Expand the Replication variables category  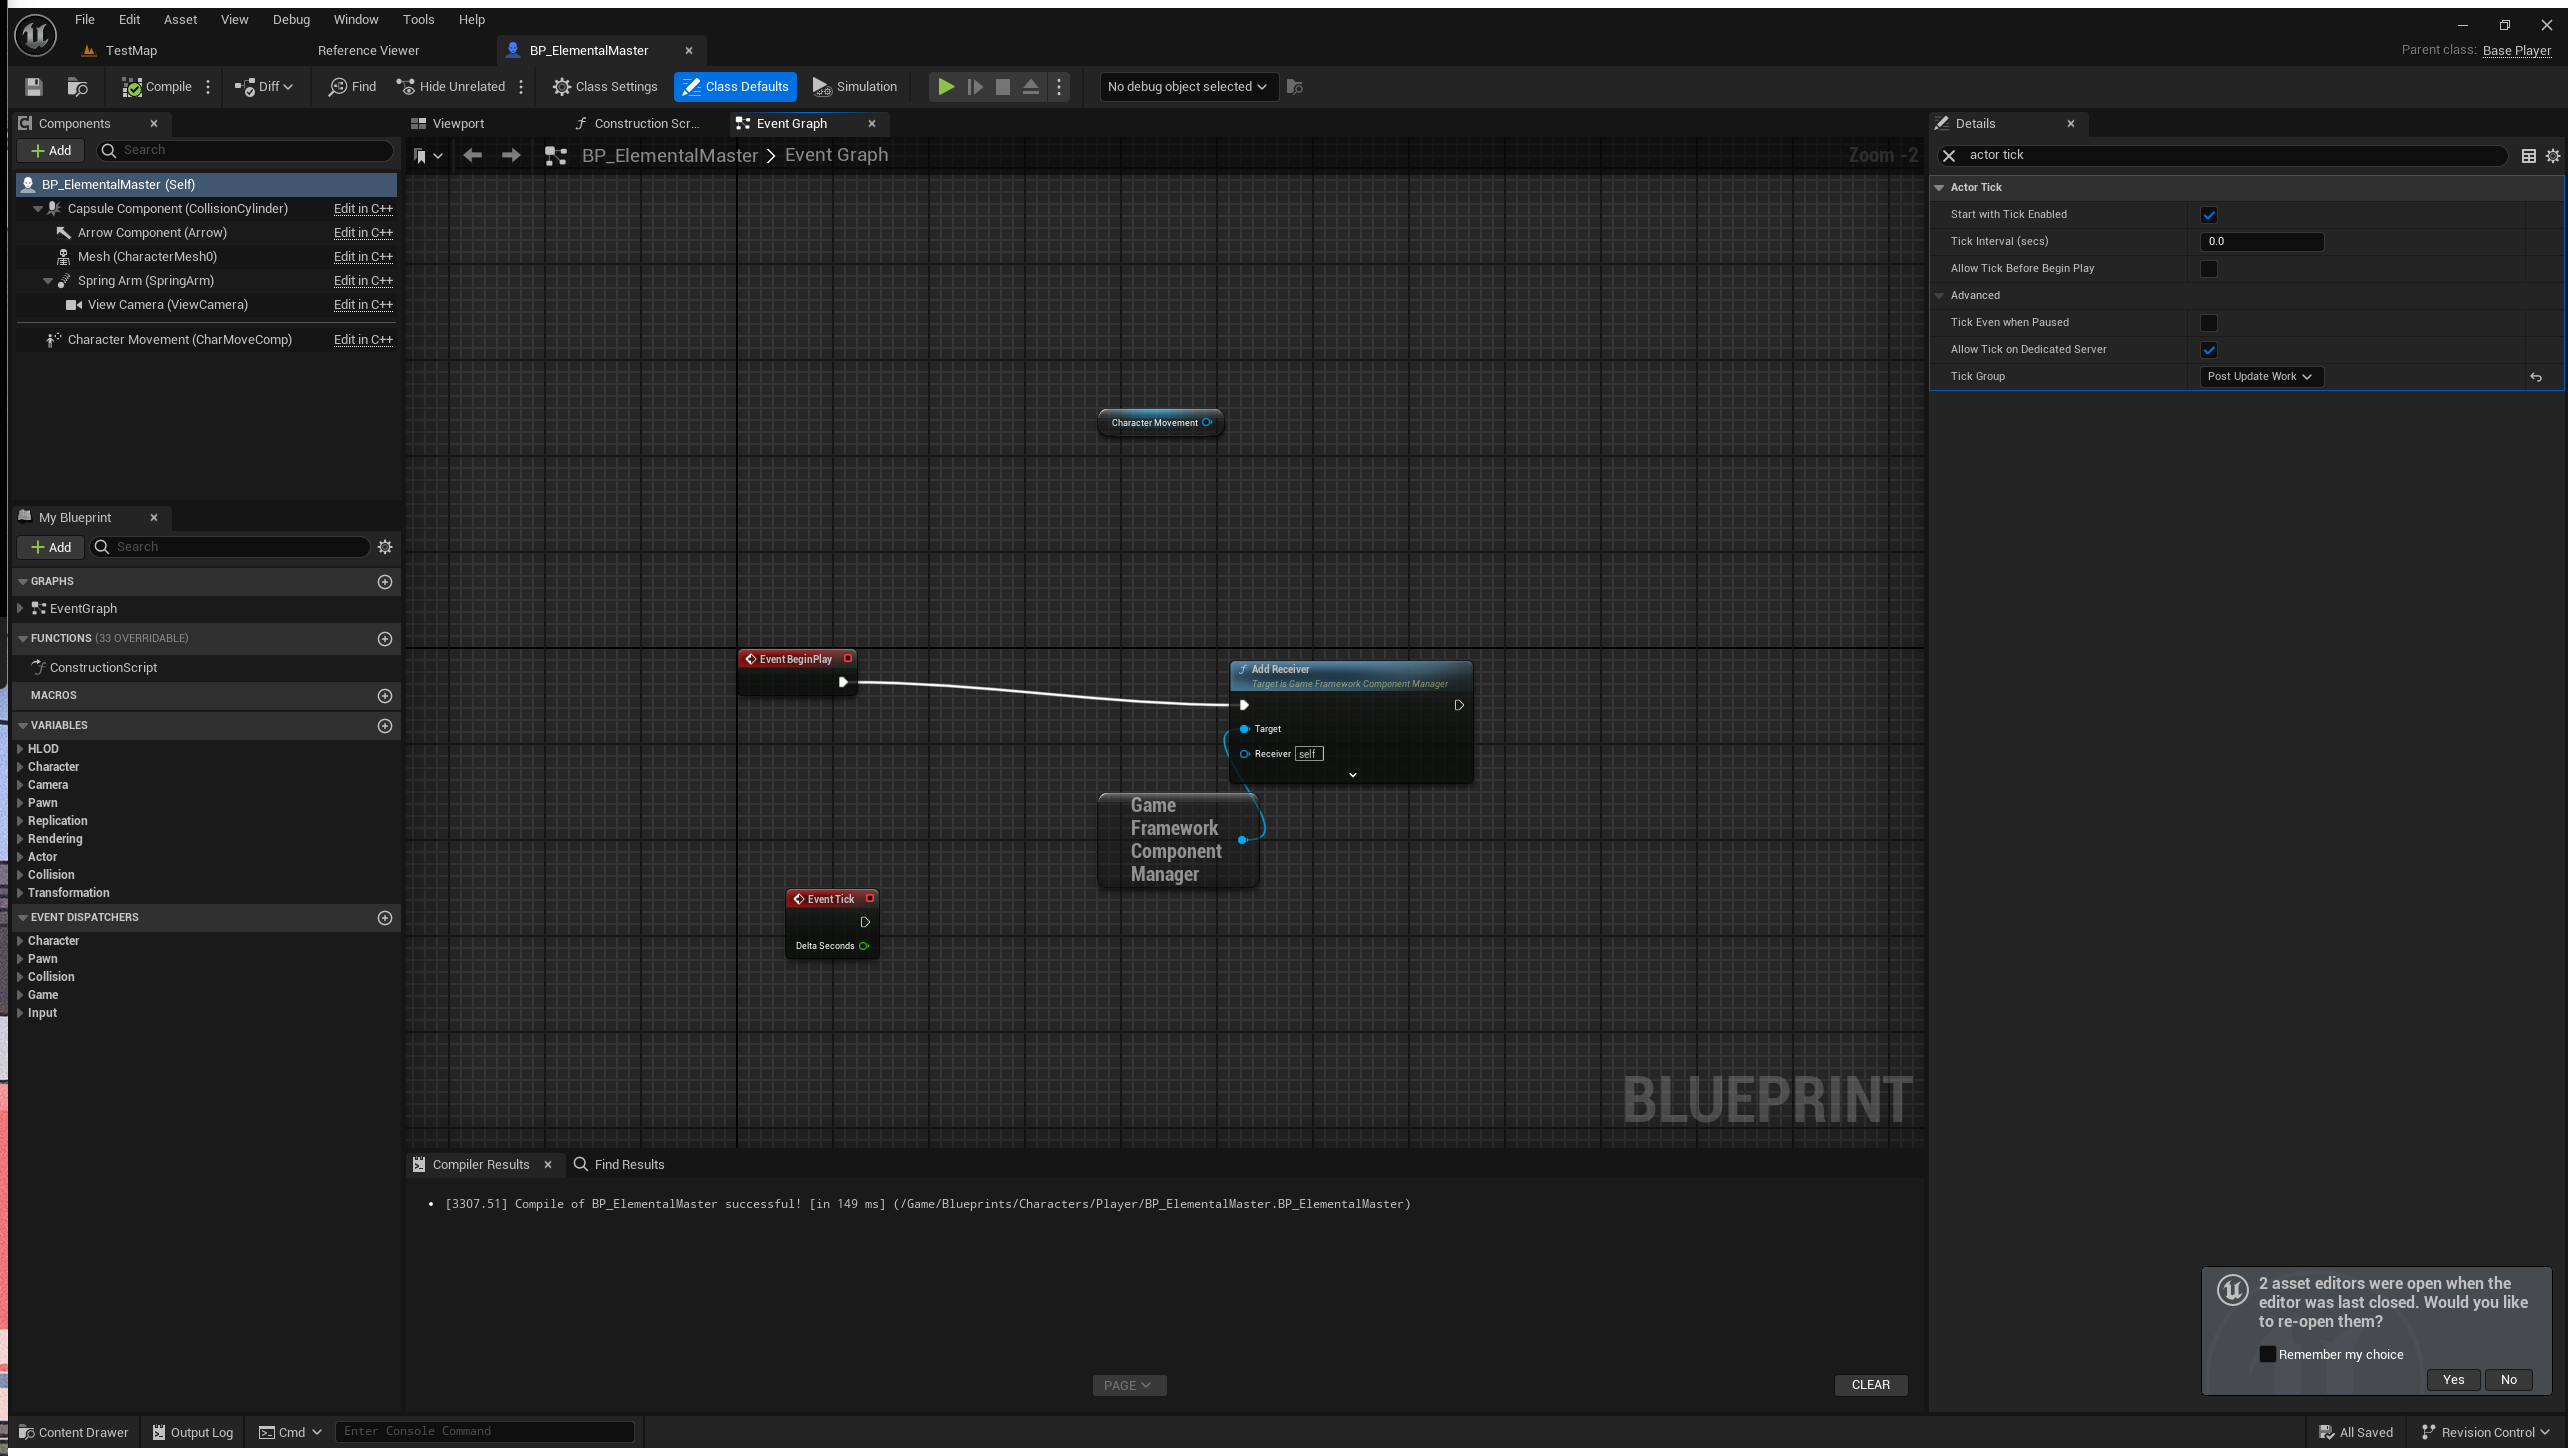point(20,821)
